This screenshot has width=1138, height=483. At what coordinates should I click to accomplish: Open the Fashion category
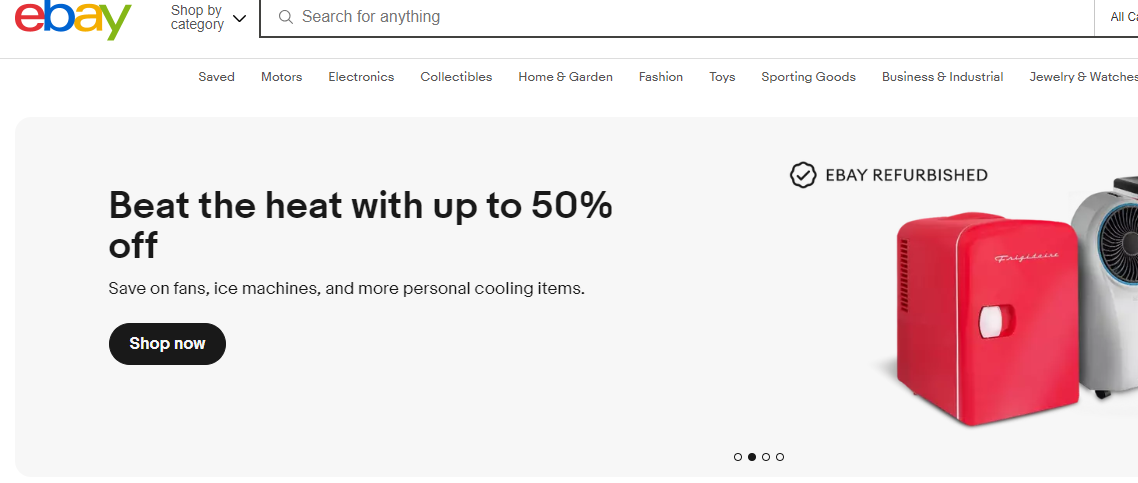(x=661, y=77)
